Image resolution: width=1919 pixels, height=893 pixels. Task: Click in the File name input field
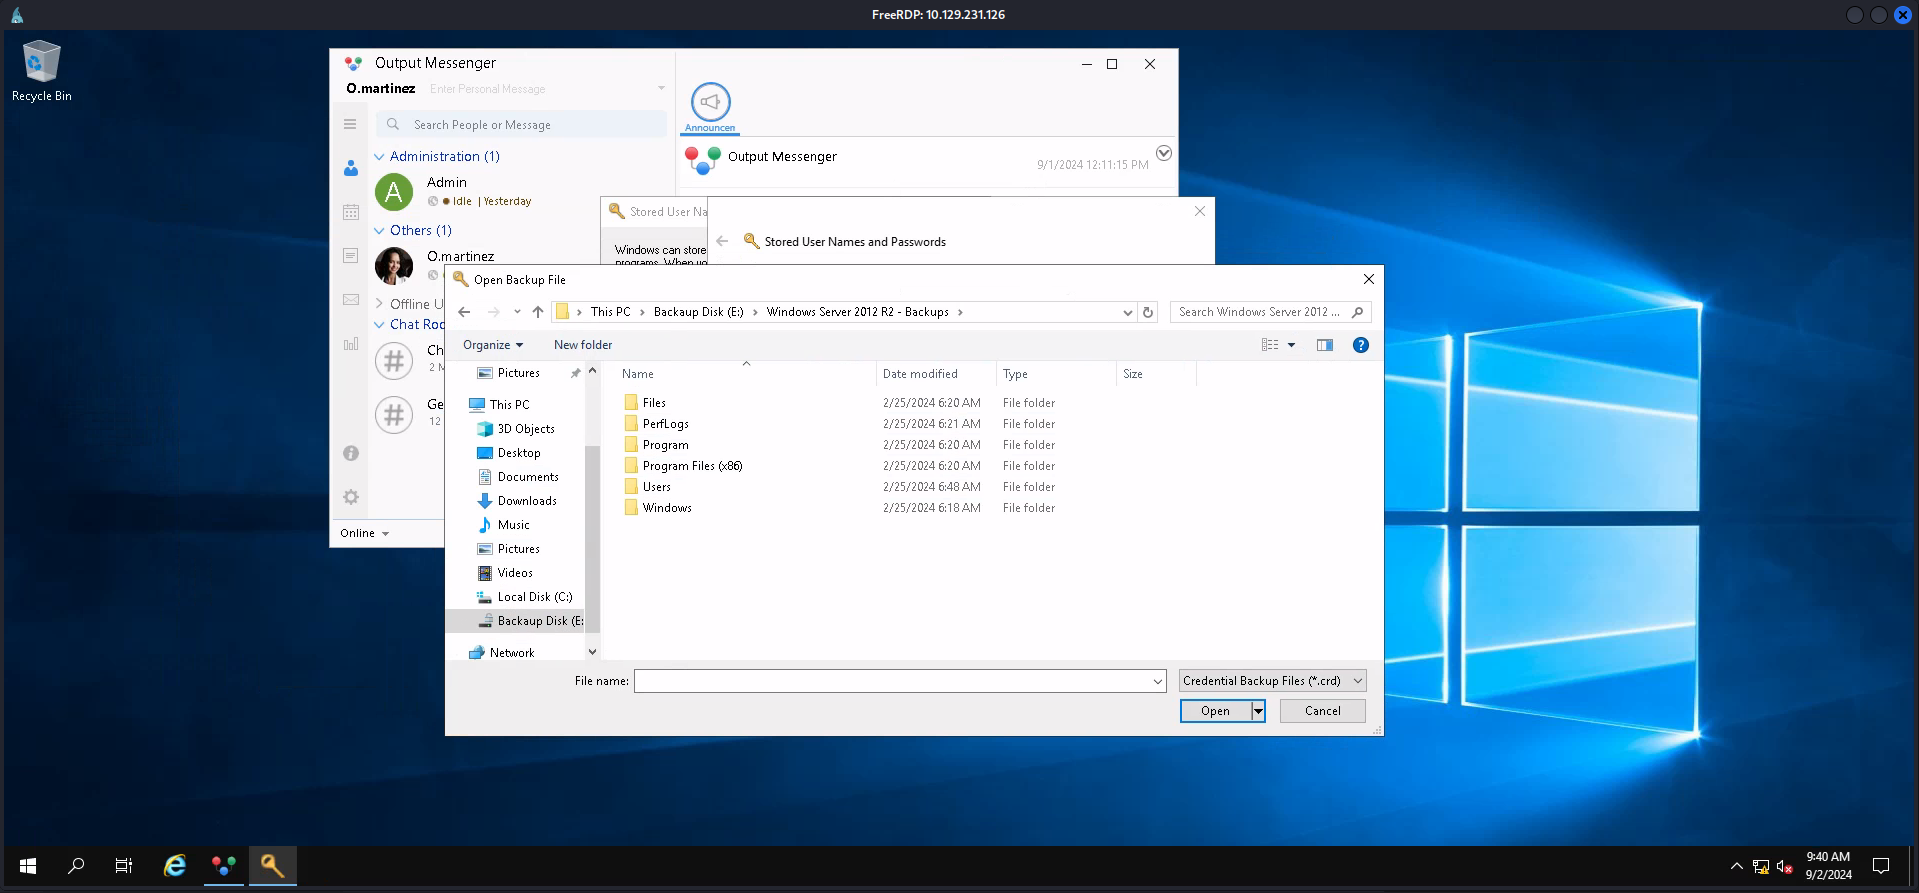pos(893,681)
